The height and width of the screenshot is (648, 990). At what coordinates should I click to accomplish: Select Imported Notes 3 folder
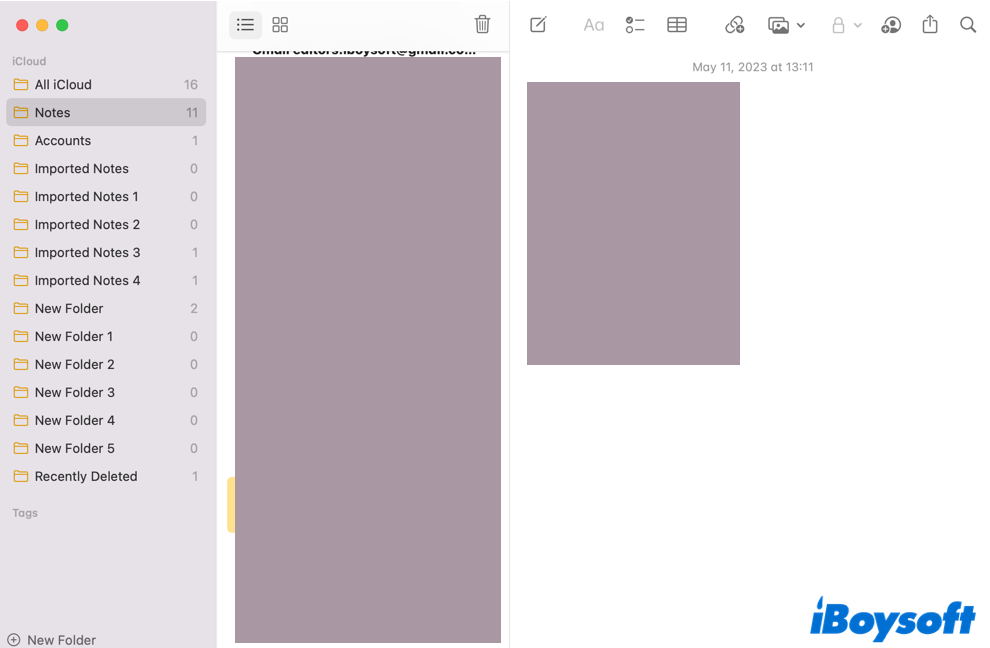tap(87, 253)
